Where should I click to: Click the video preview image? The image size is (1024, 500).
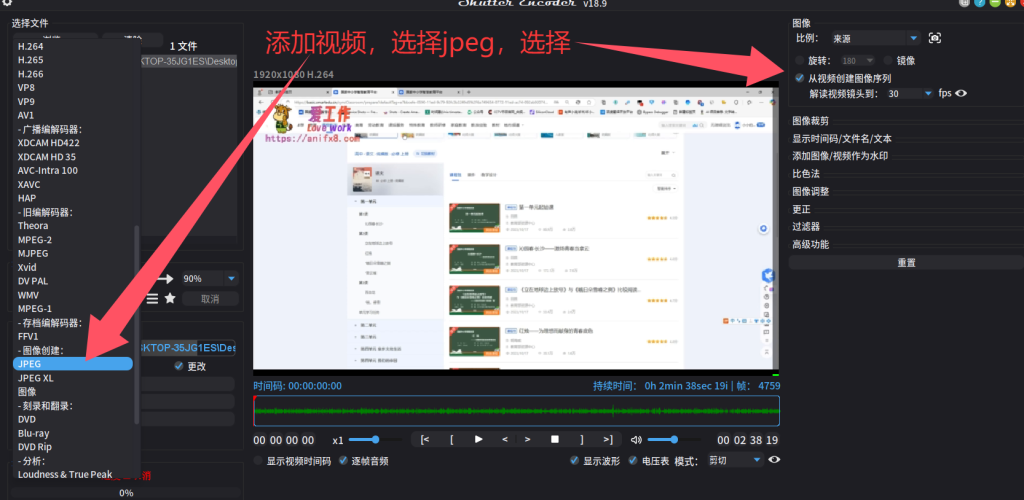(x=516, y=228)
